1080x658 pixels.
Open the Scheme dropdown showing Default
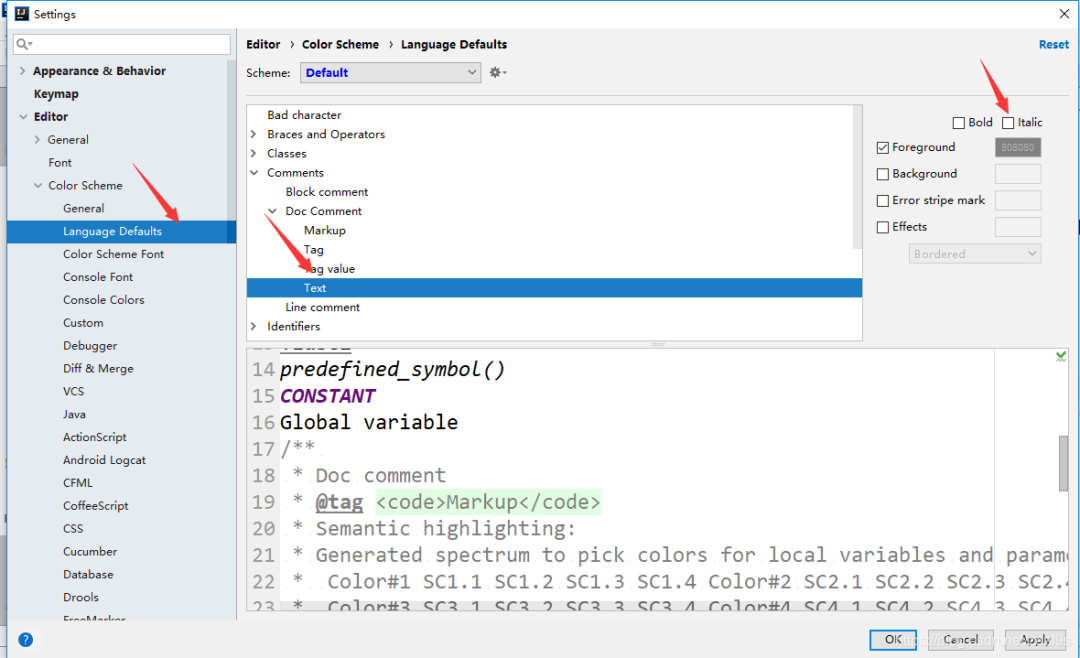point(390,72)
